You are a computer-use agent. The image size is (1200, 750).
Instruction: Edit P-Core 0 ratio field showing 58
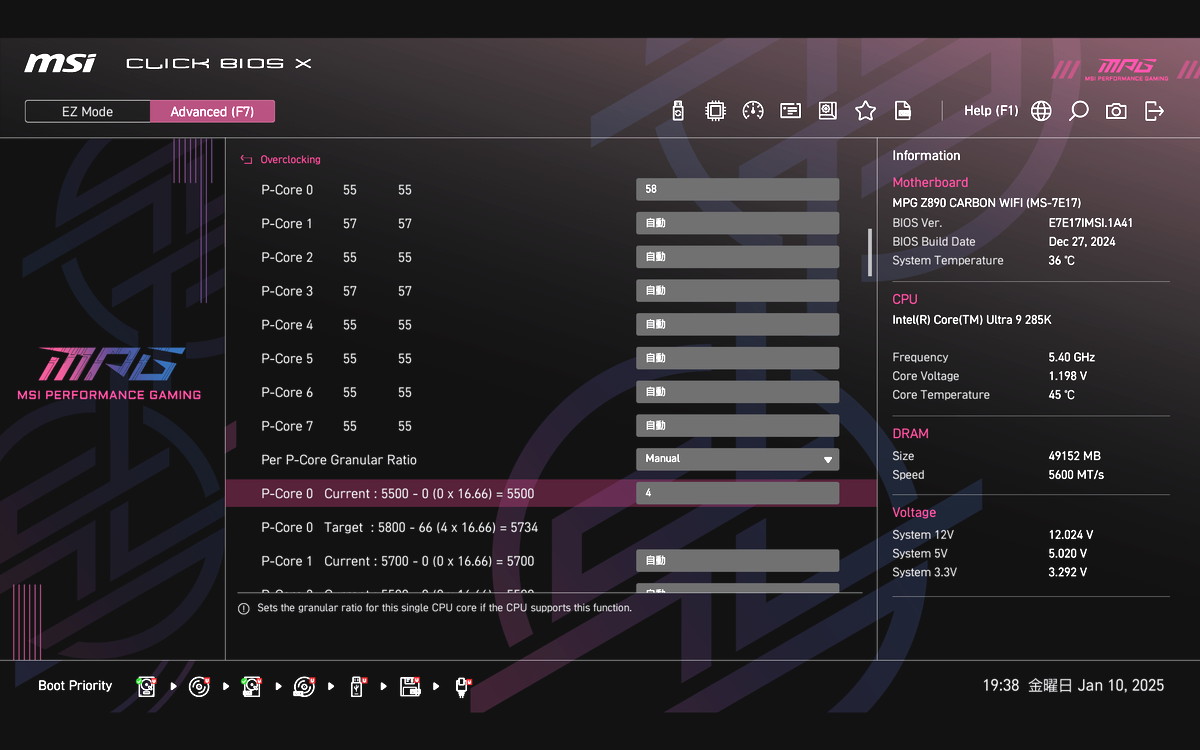pyautogui.click(x=737, y=189)
